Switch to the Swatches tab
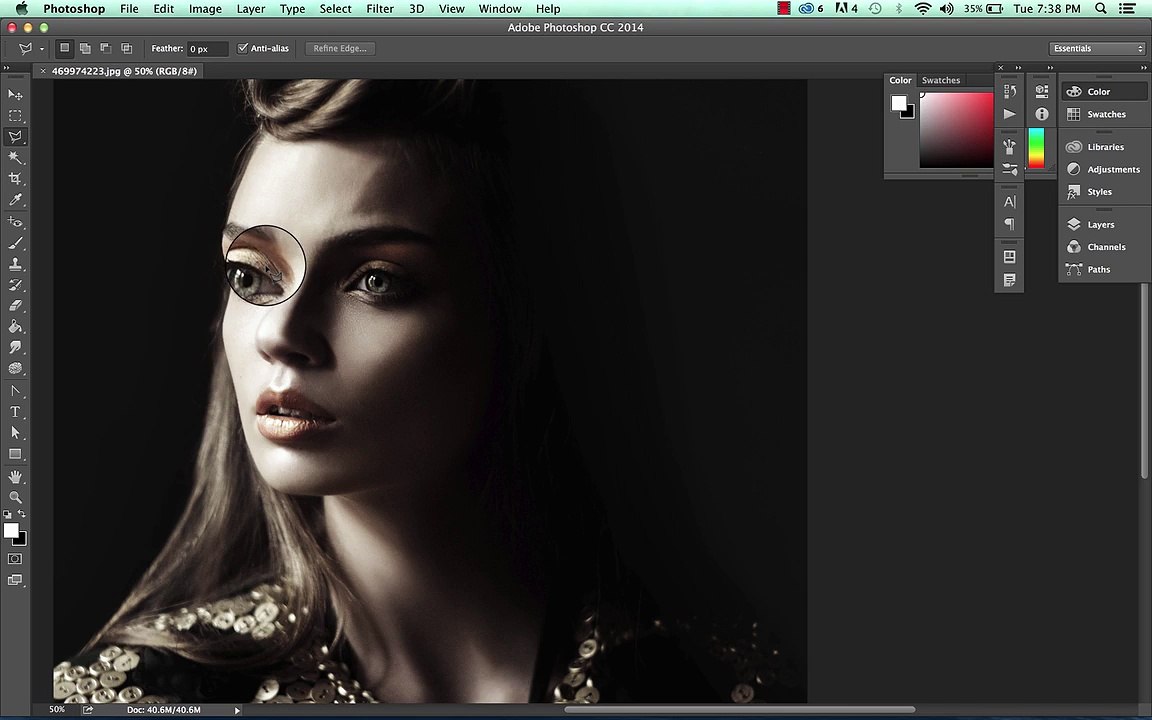This screenshot has height=720, width=1152. 940,80
